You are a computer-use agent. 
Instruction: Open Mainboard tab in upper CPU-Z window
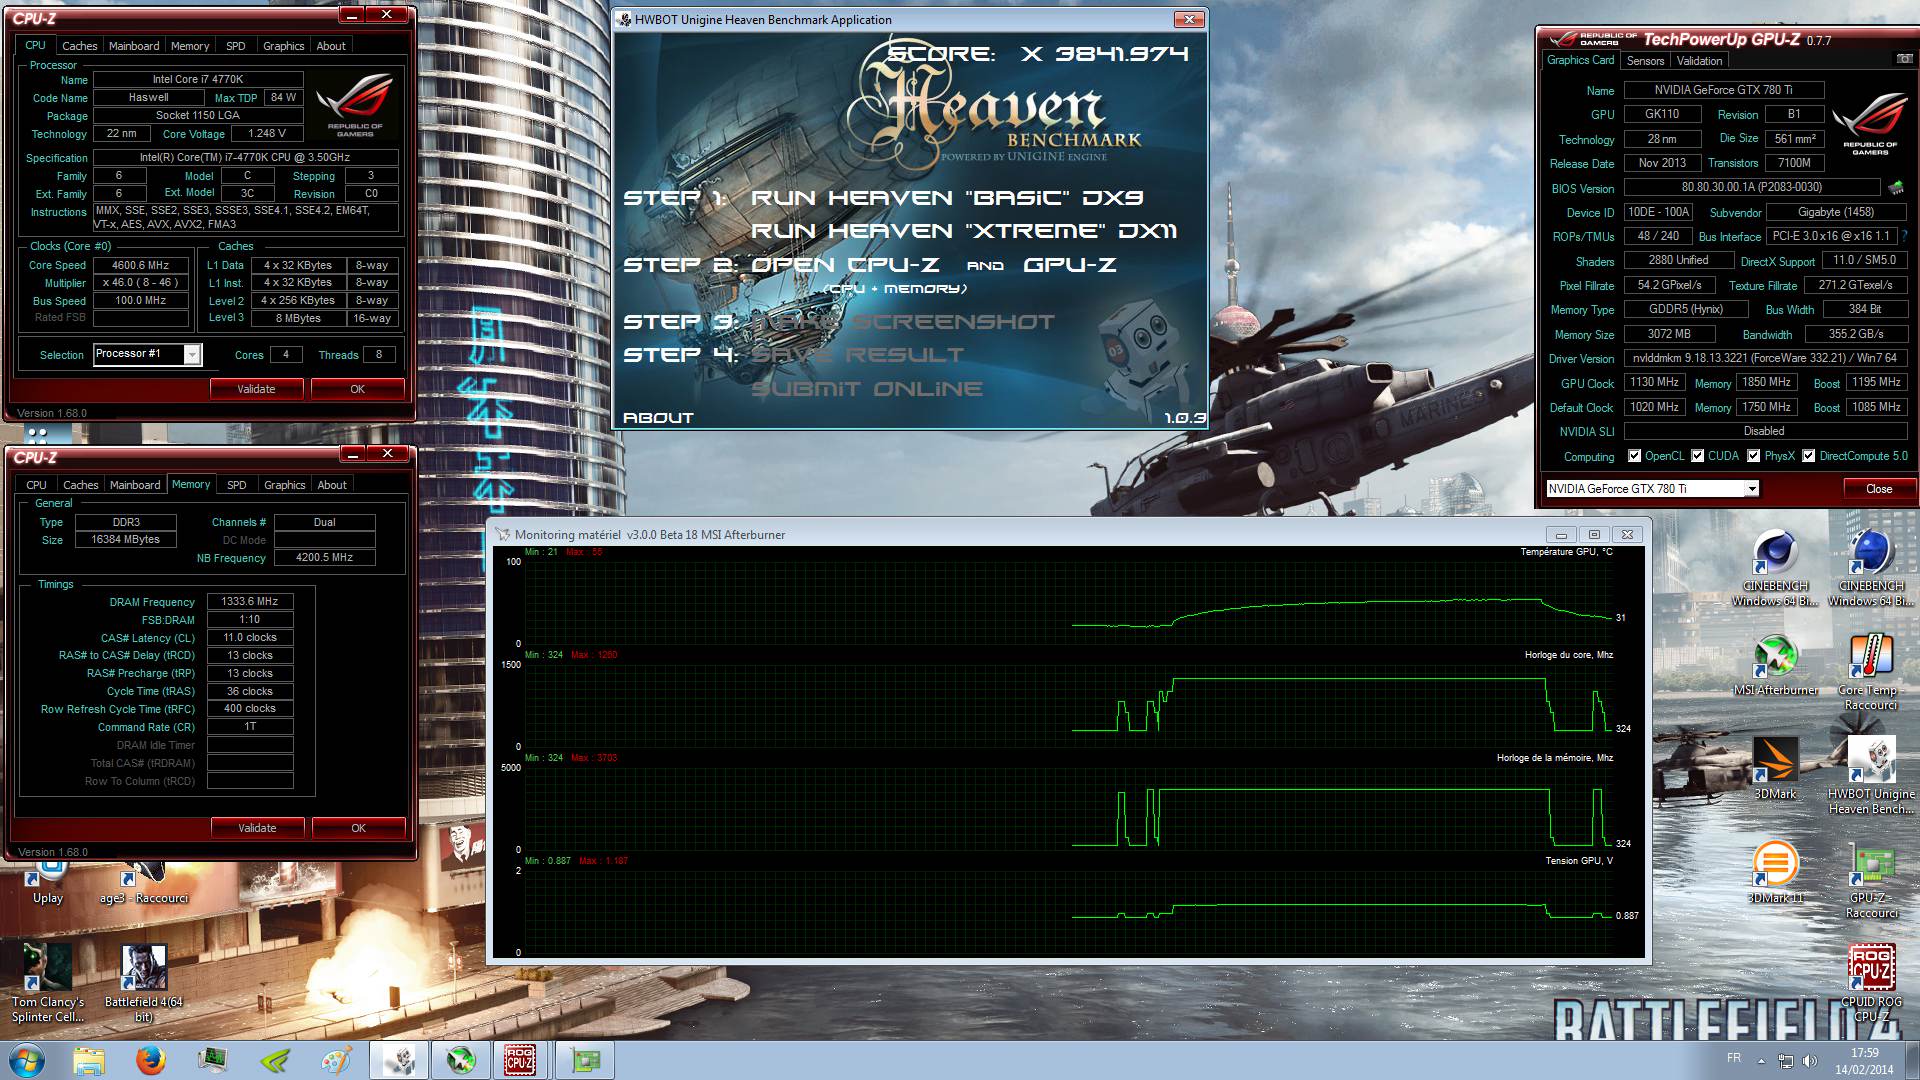coord(134,46)
